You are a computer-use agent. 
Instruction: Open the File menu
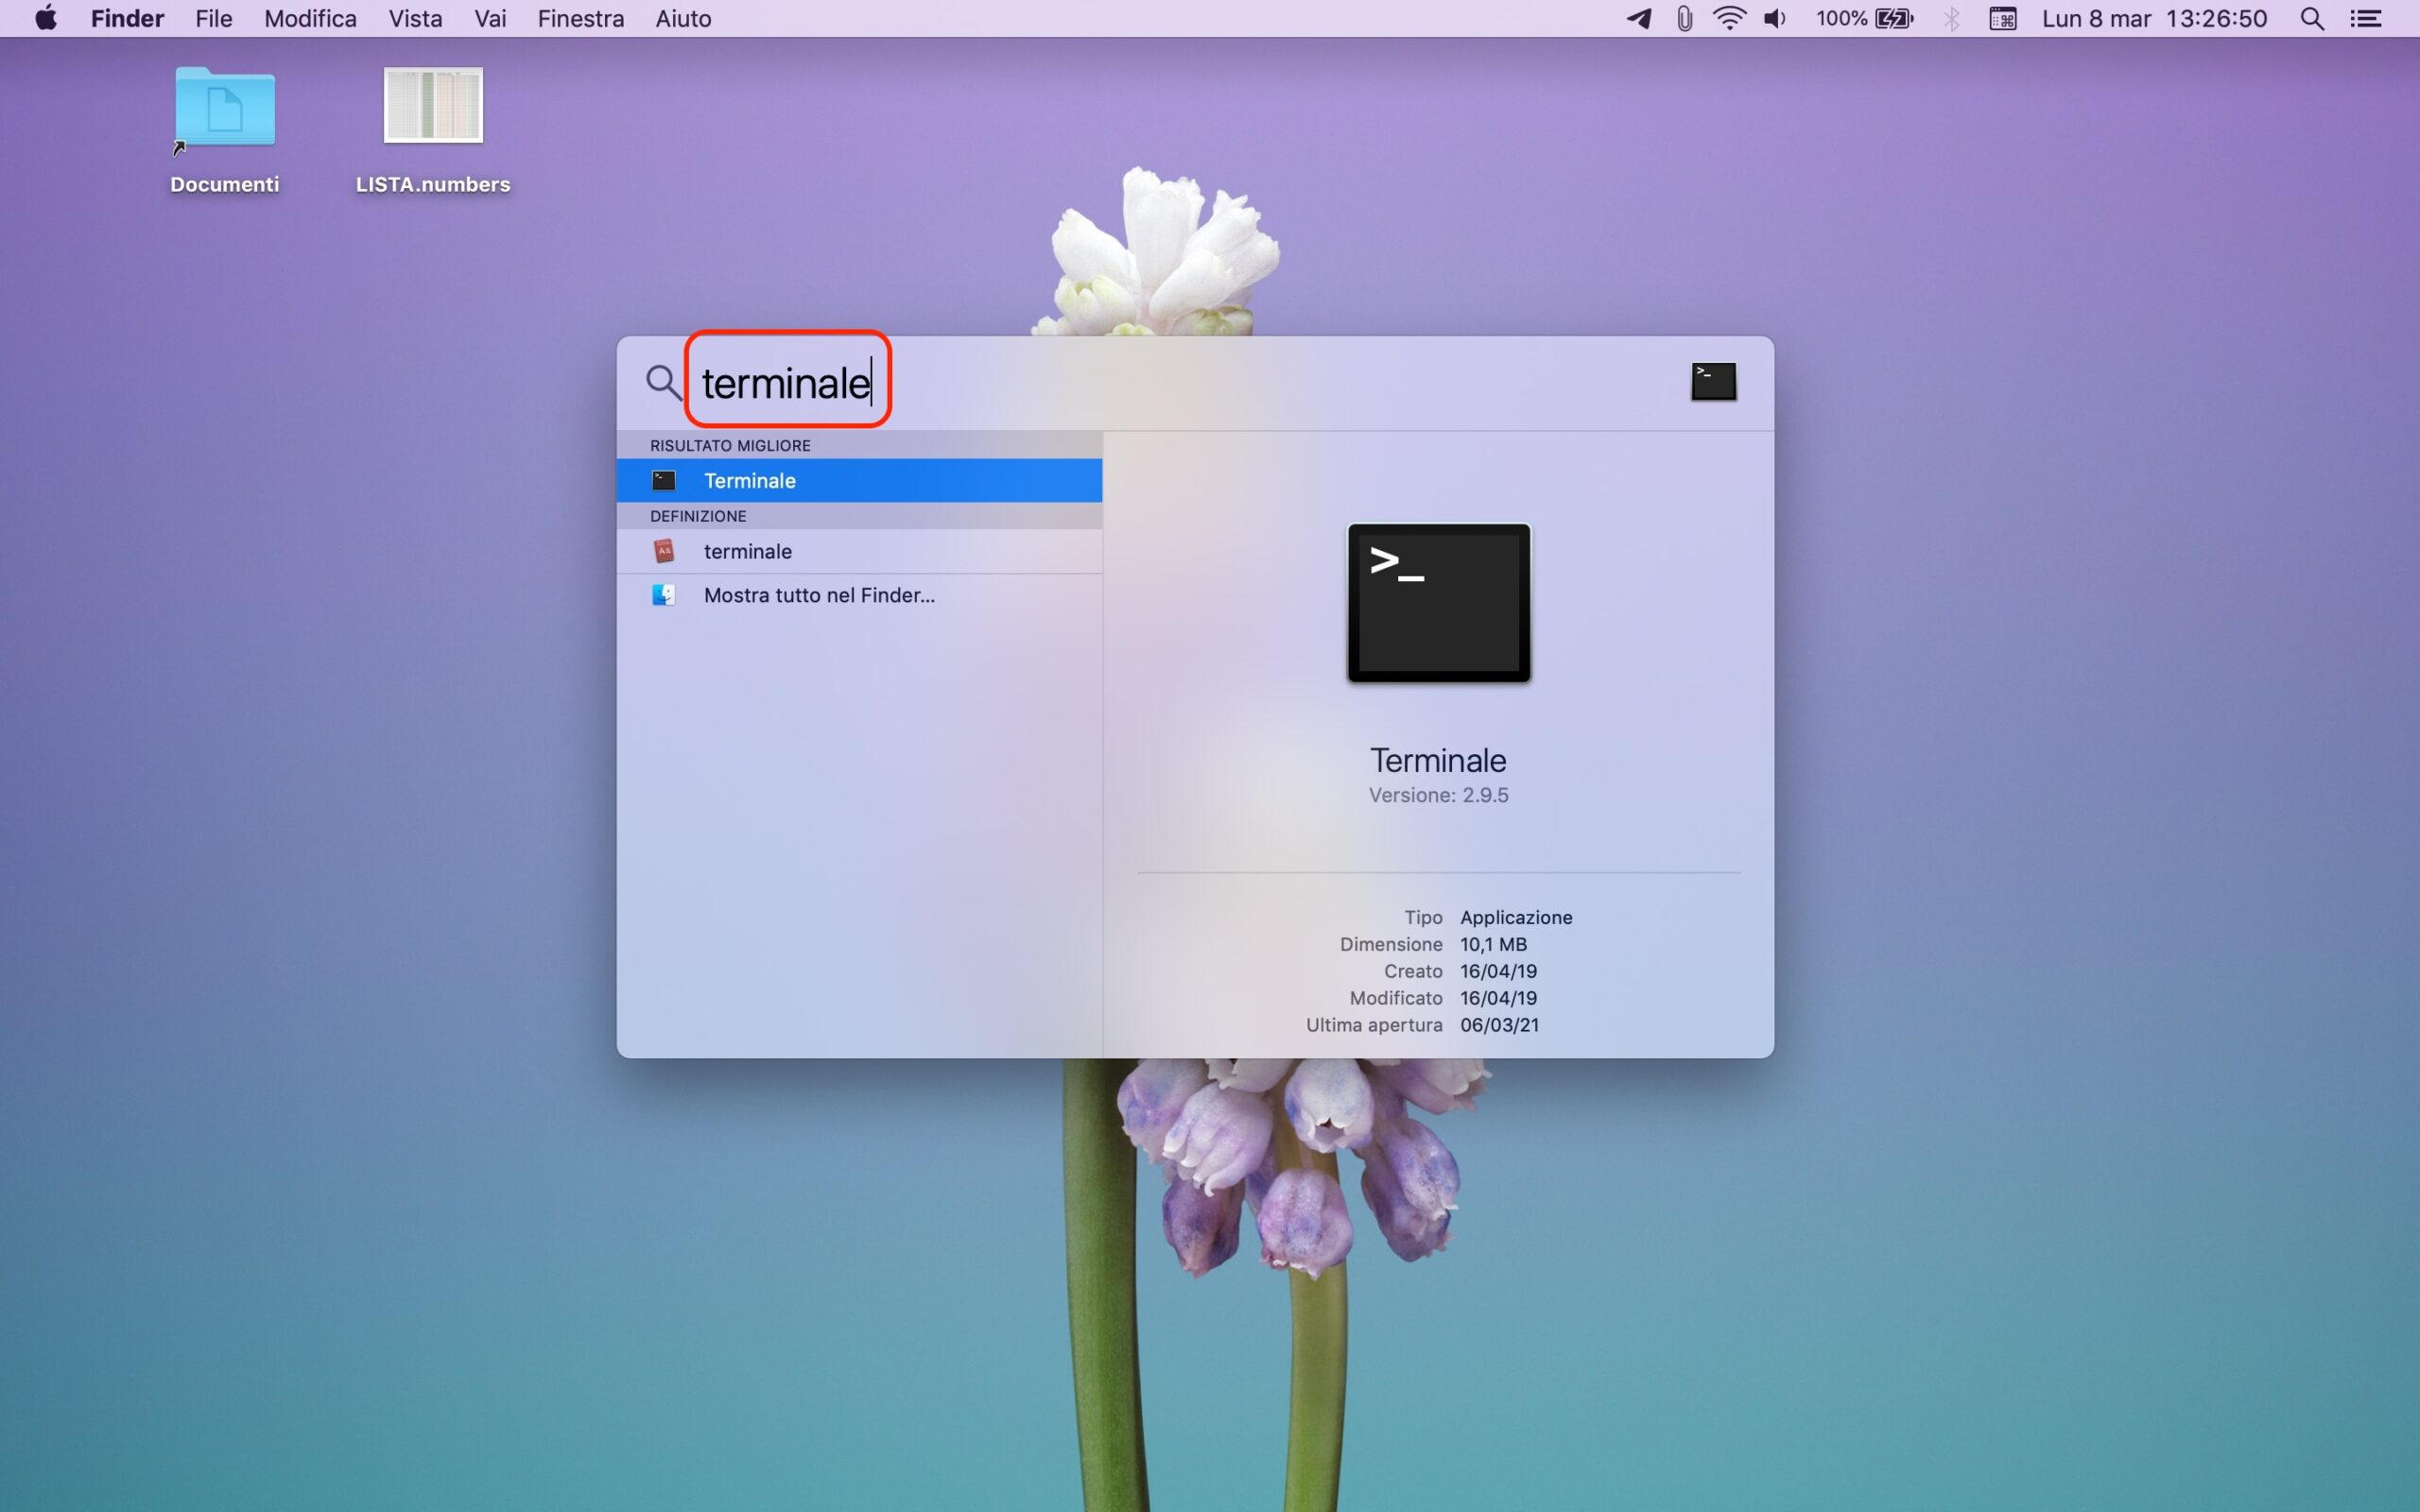tap(213, 19)
